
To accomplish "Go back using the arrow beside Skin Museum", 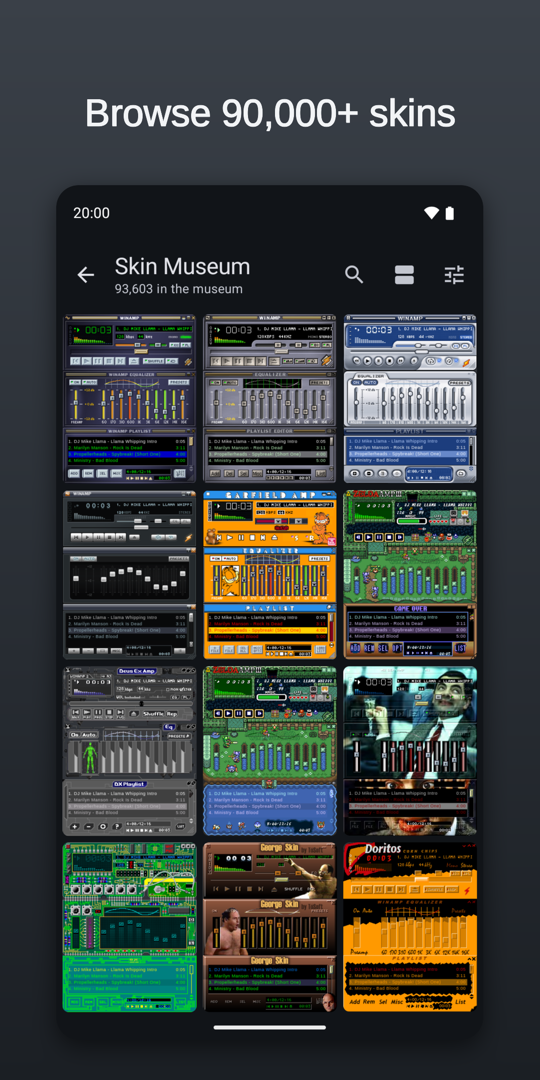I will (85, 275).
